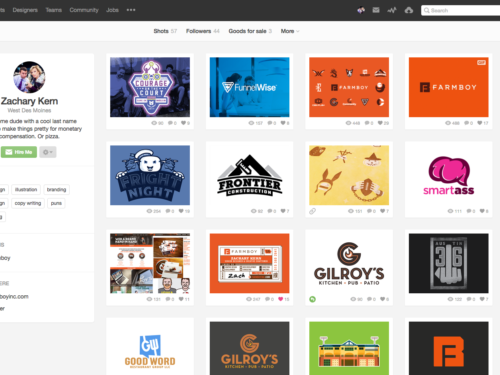Screen dimensions: 500x375
Task: Click comment icon under Fright Night shot
Action: point(168,211)
